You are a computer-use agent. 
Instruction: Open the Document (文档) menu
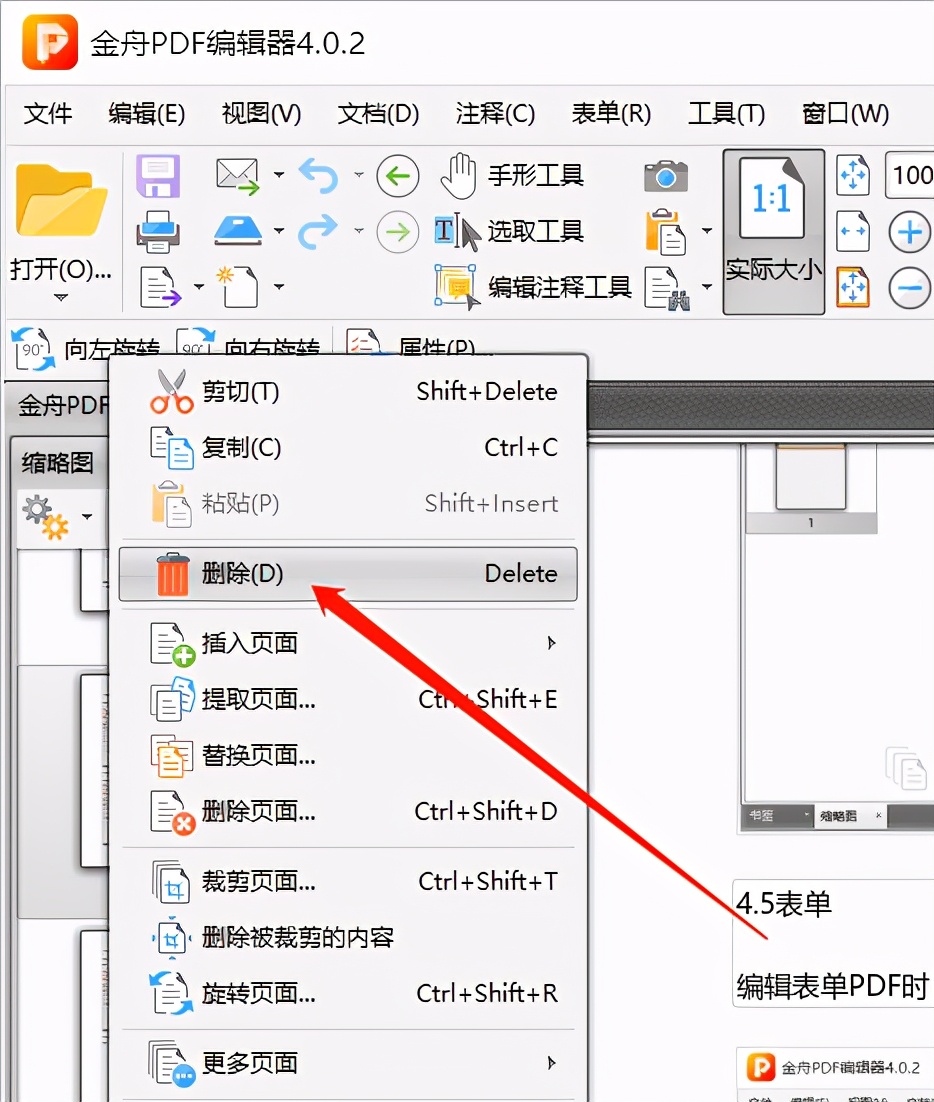(x=378, y=113)
